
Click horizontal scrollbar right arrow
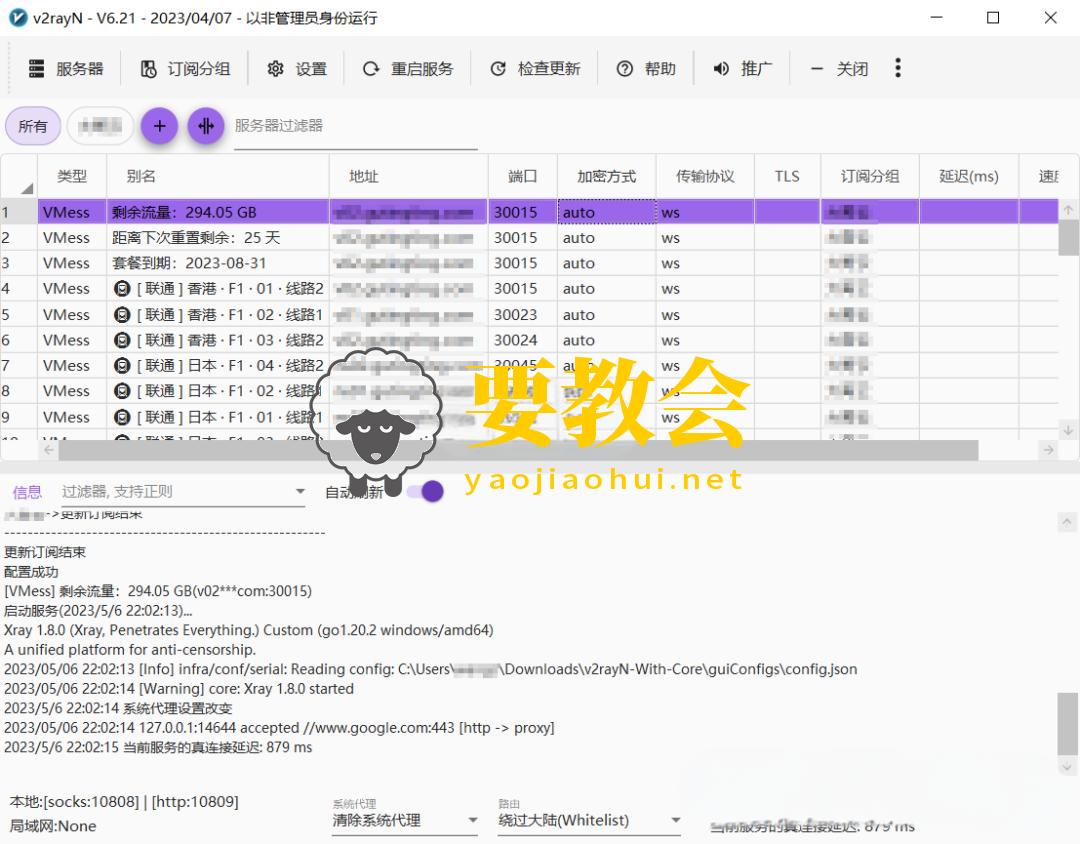pos(1048,451)
